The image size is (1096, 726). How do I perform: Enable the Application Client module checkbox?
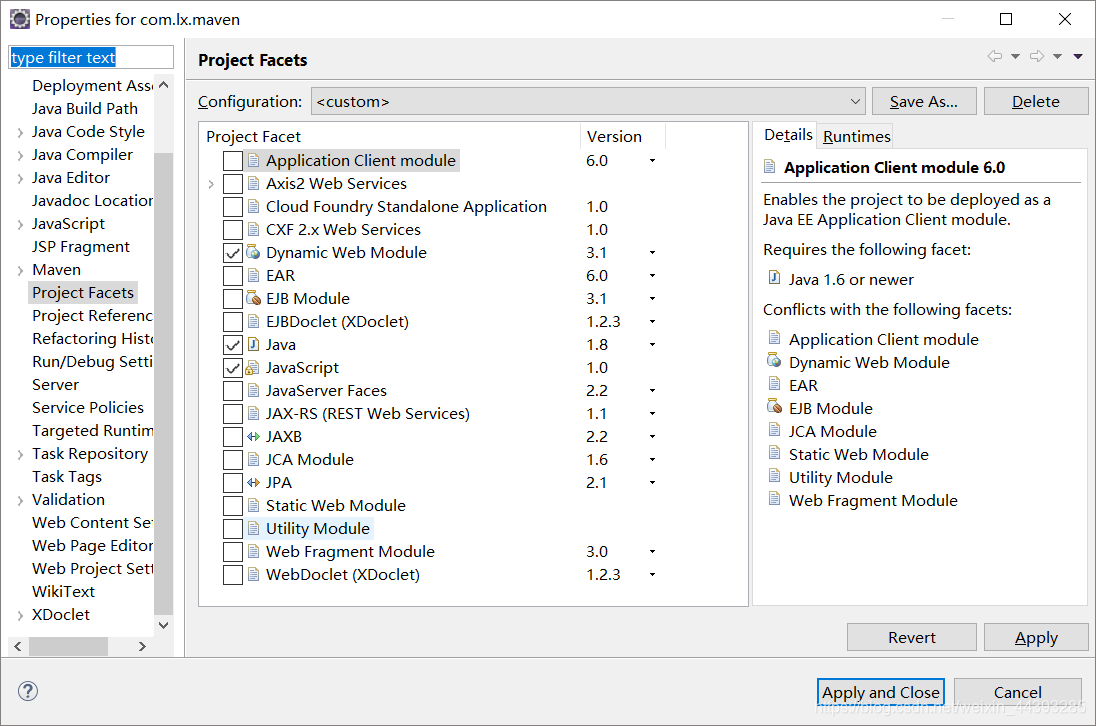(233, 161)
